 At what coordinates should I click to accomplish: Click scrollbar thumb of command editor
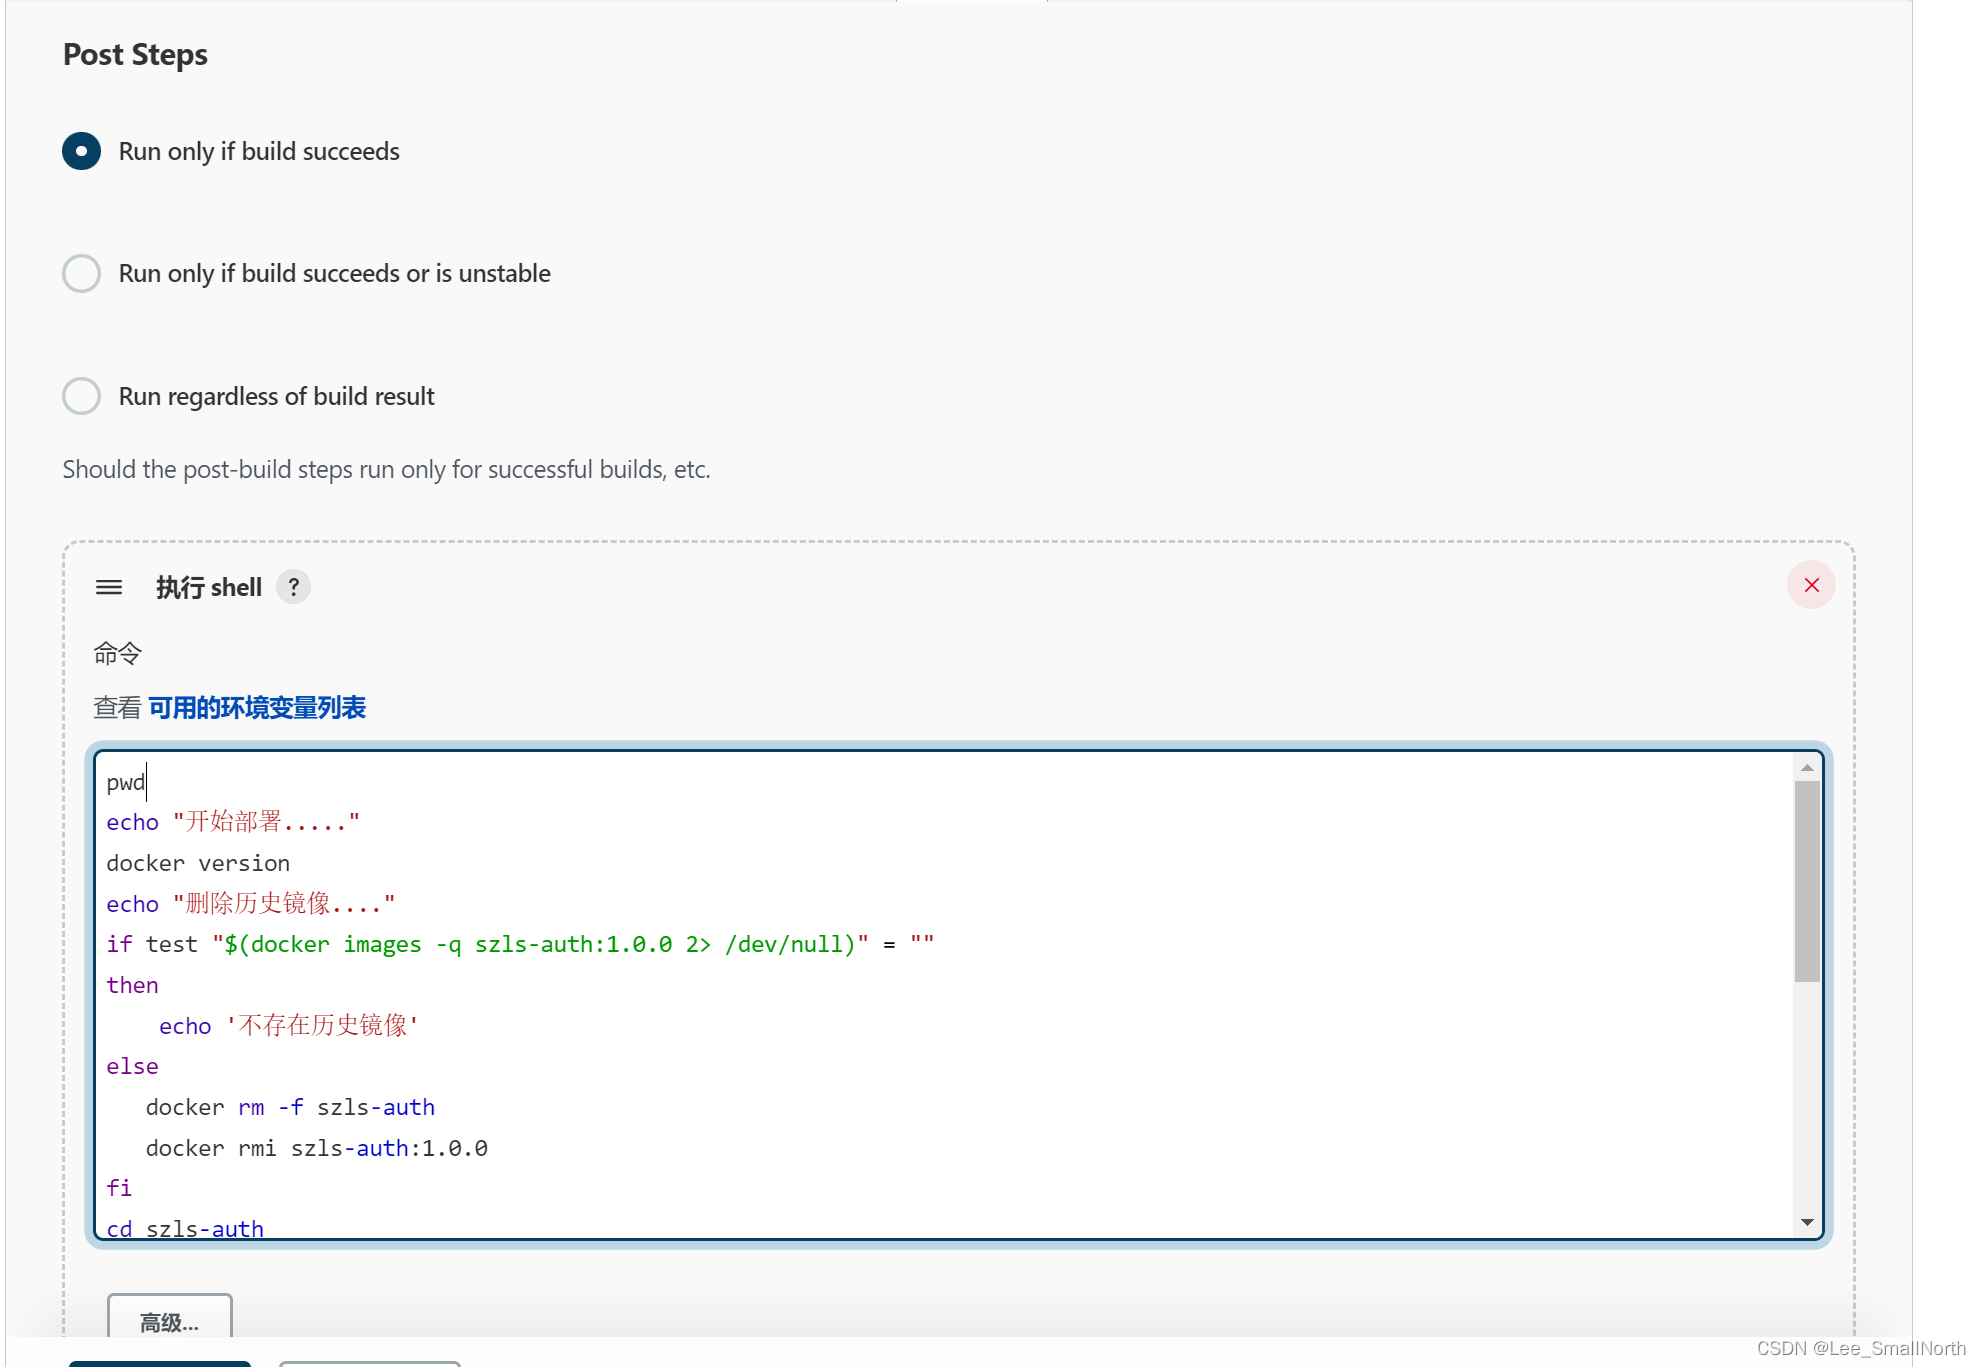pos(1807,881)
